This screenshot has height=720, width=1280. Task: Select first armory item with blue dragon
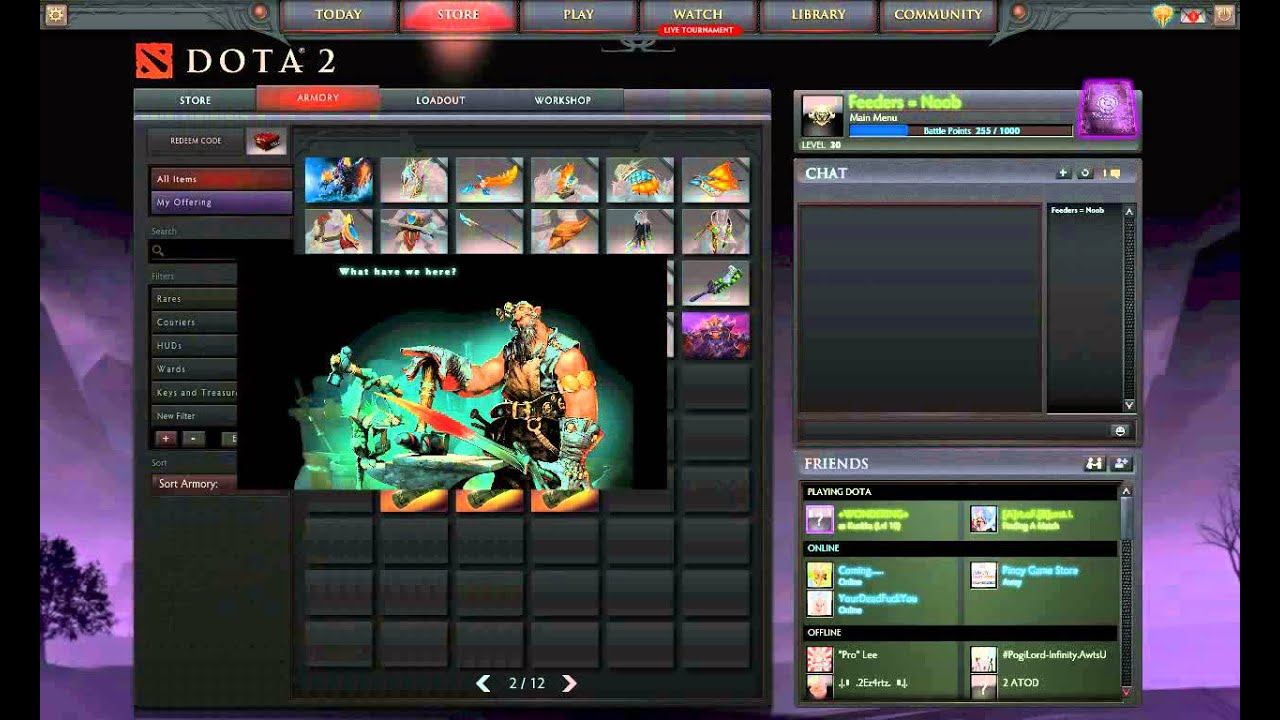(x=339, y=180)
